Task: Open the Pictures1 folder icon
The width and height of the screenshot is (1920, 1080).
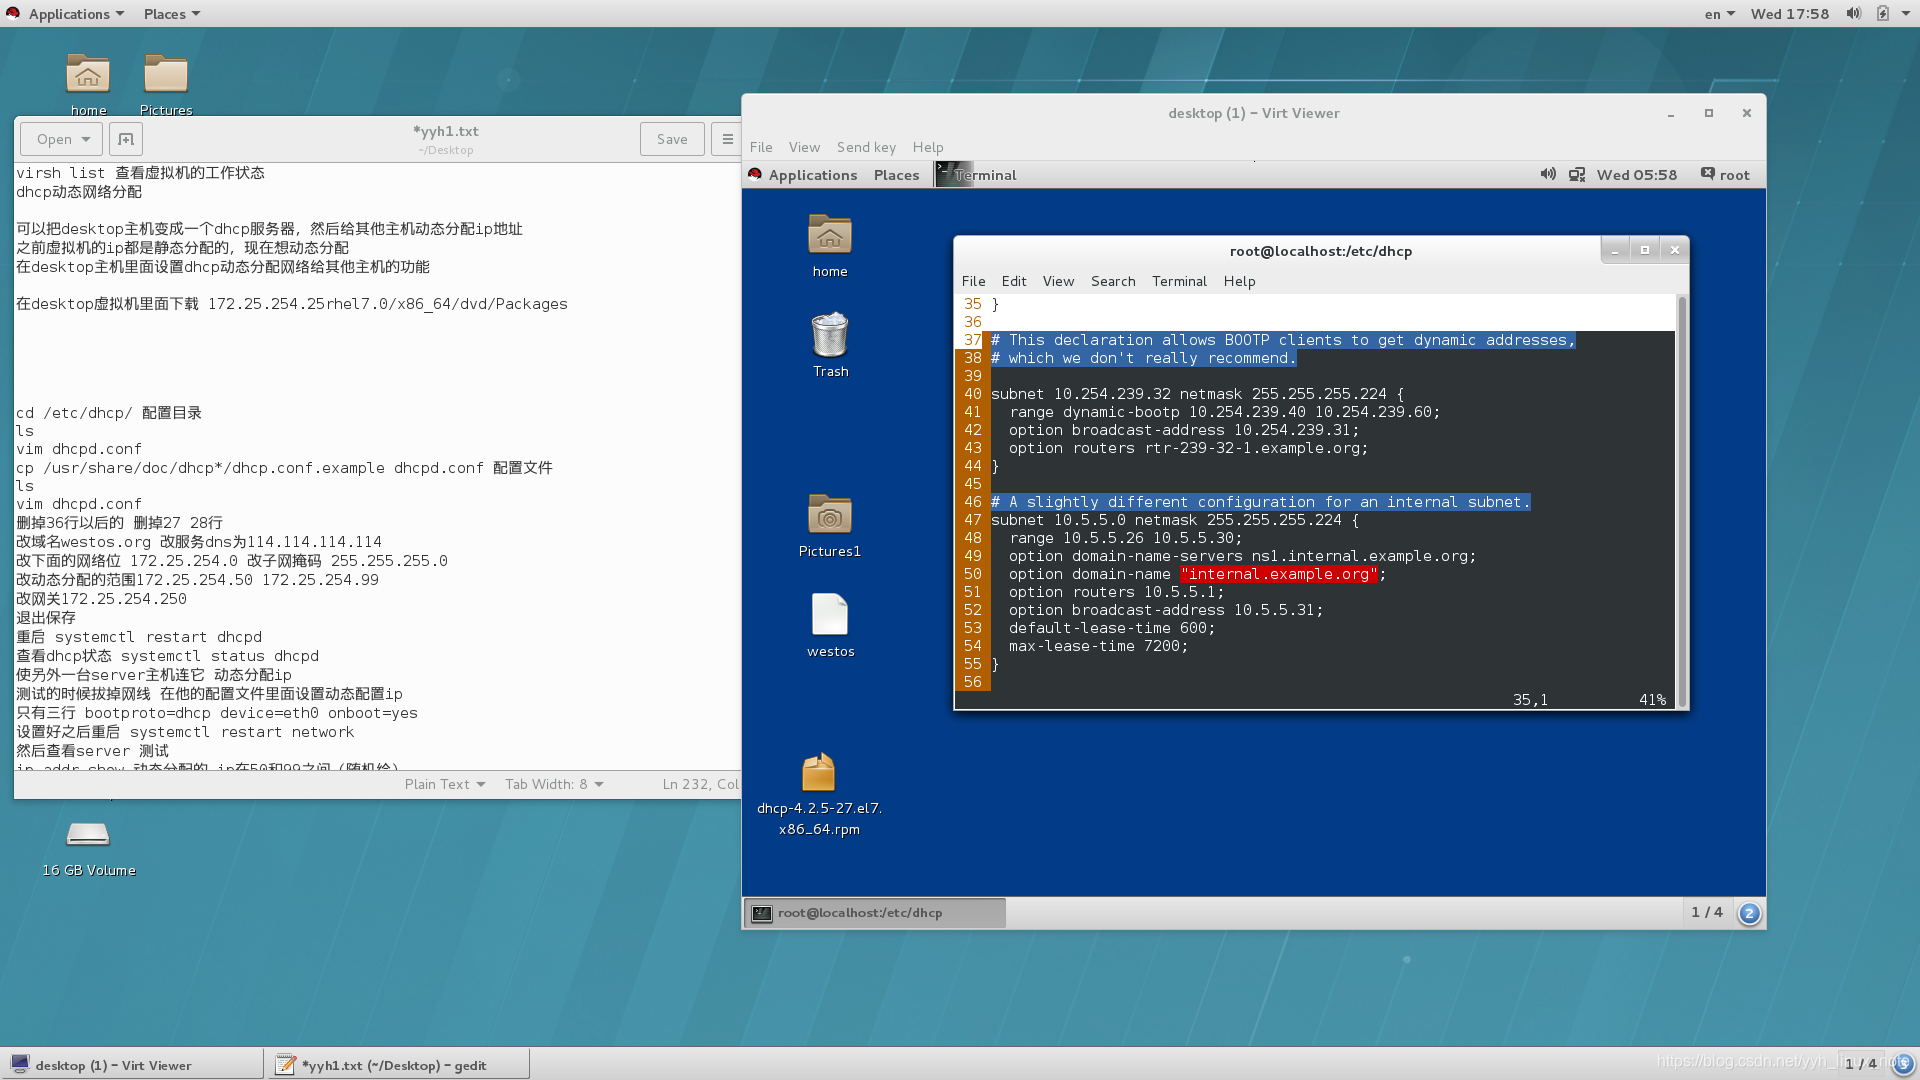Action: [829, 515]
